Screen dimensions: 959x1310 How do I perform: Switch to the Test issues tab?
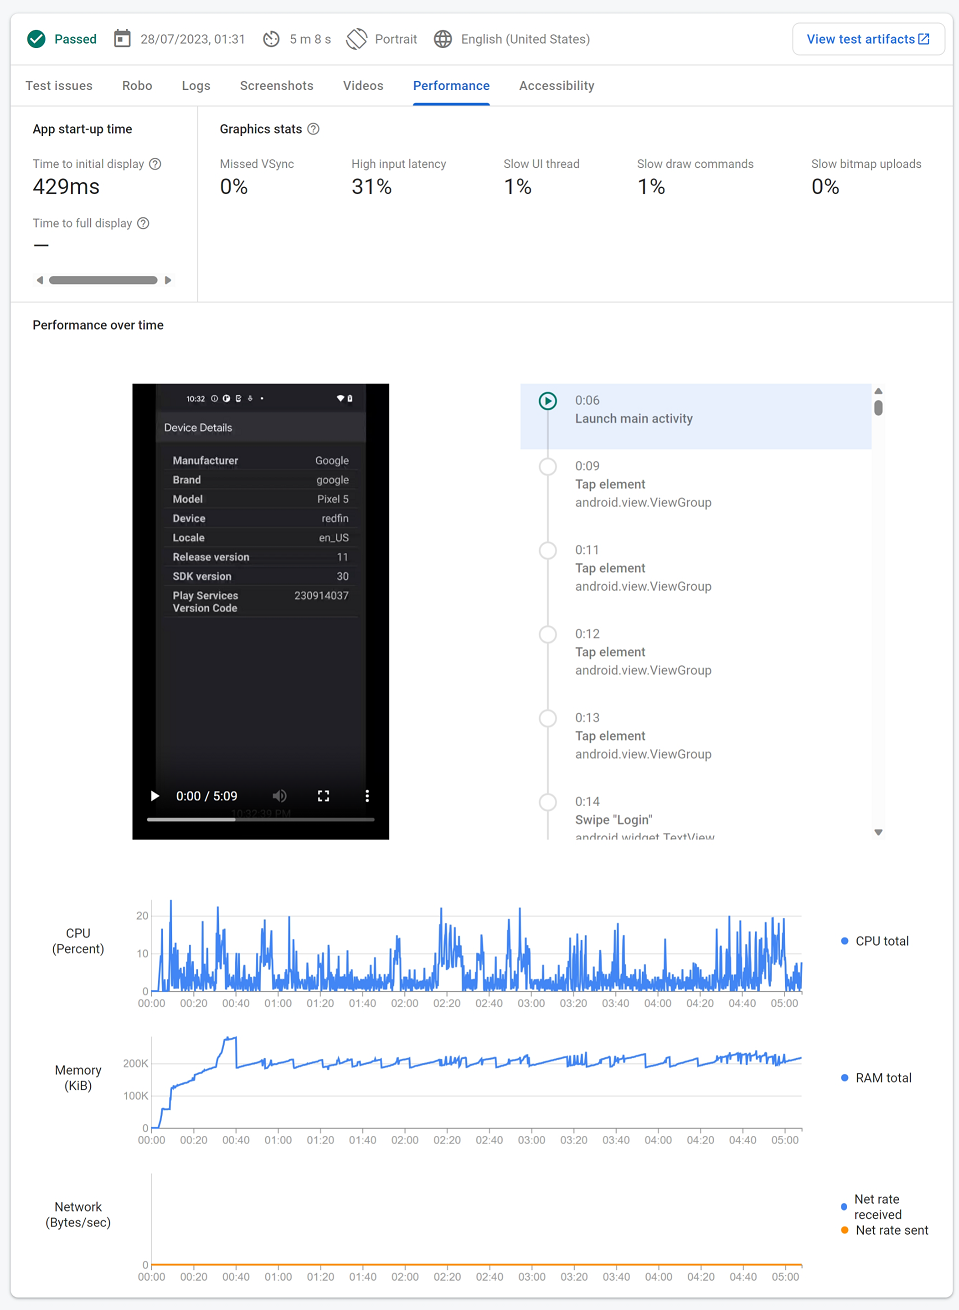click(x=59, y=86)
